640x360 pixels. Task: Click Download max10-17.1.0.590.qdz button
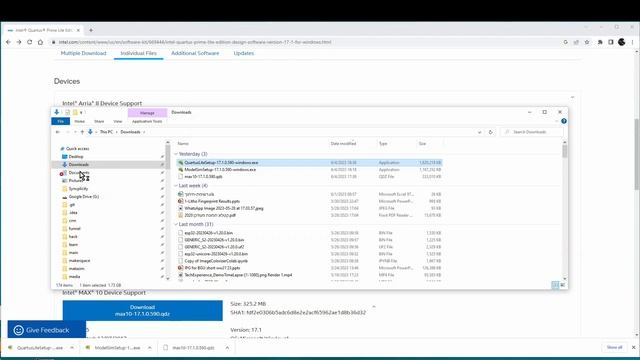(x=142, y=311)
